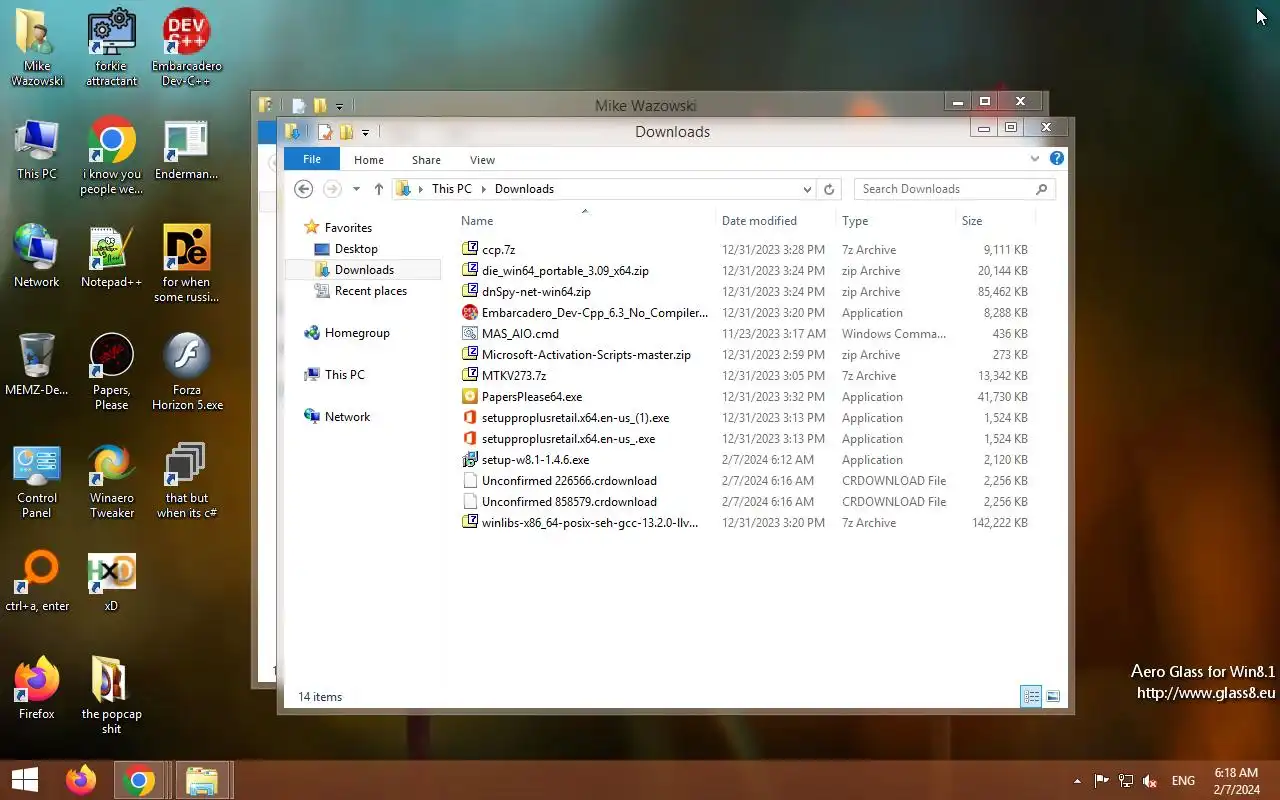Viewport: 1280px width, 800px height.
Task: Open the File tab in Downloads window
Action: (x=312, y=160)
